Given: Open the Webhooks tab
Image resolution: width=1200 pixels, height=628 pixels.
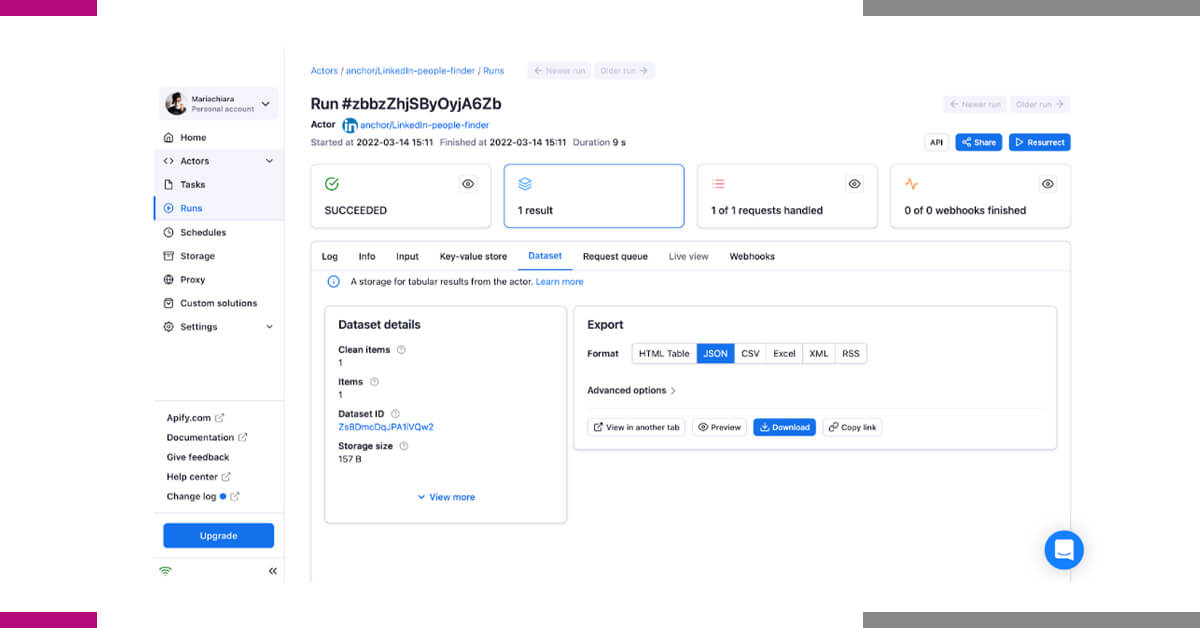Looking at the screenshot, I should (752, 257).
